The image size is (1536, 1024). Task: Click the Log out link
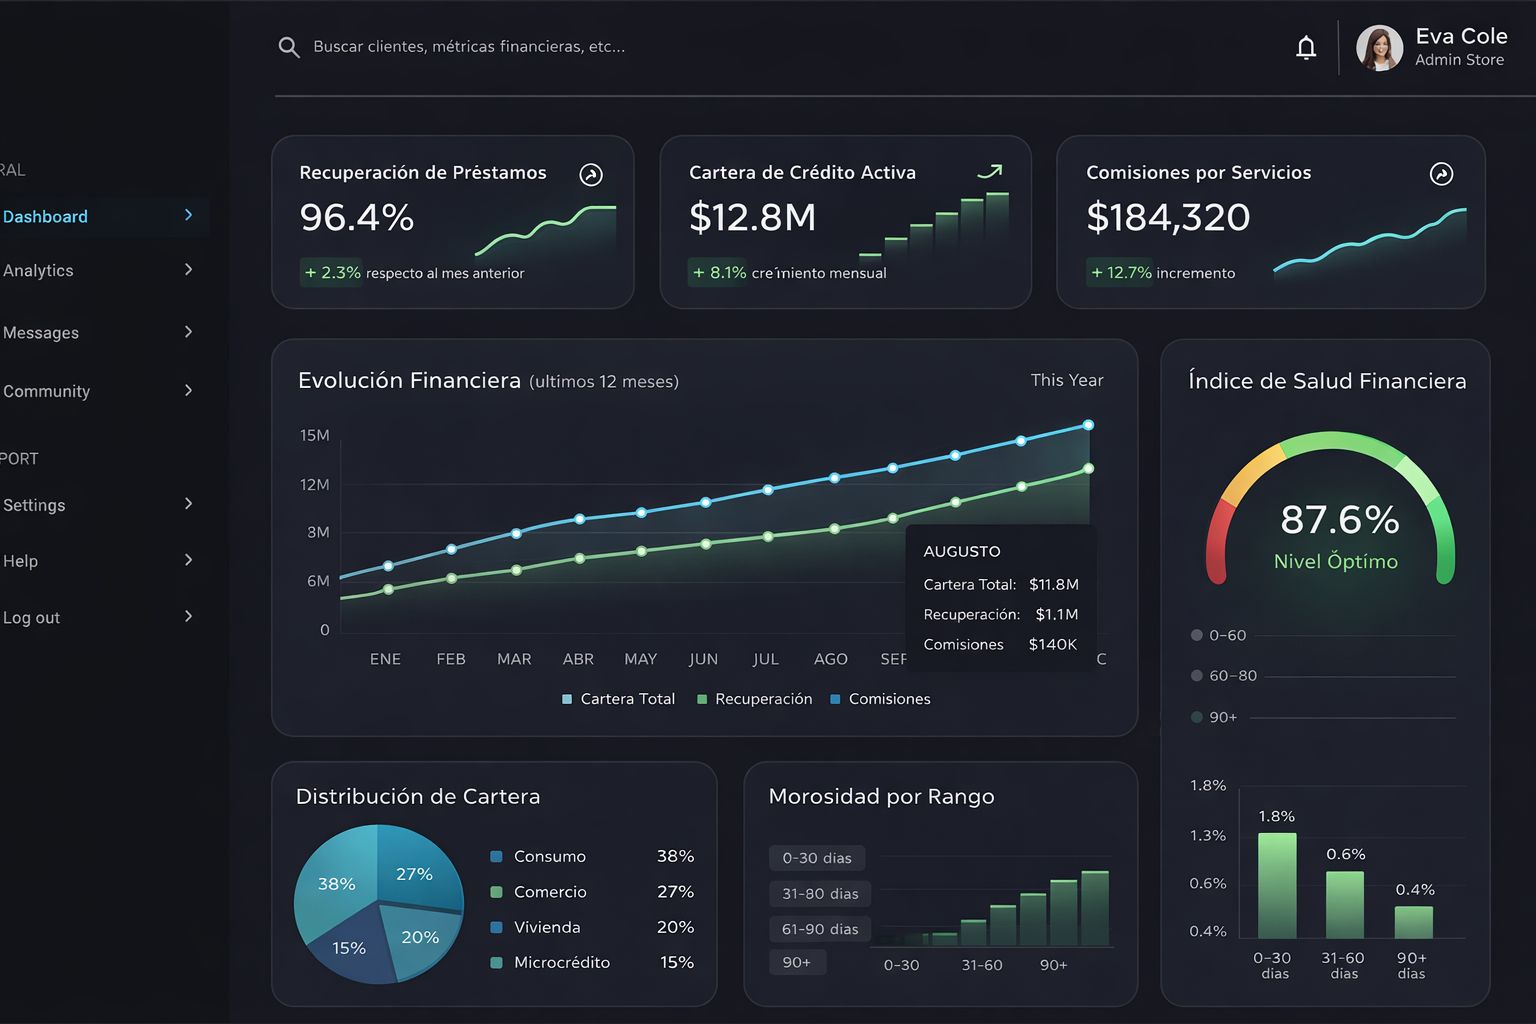(31, 618)
